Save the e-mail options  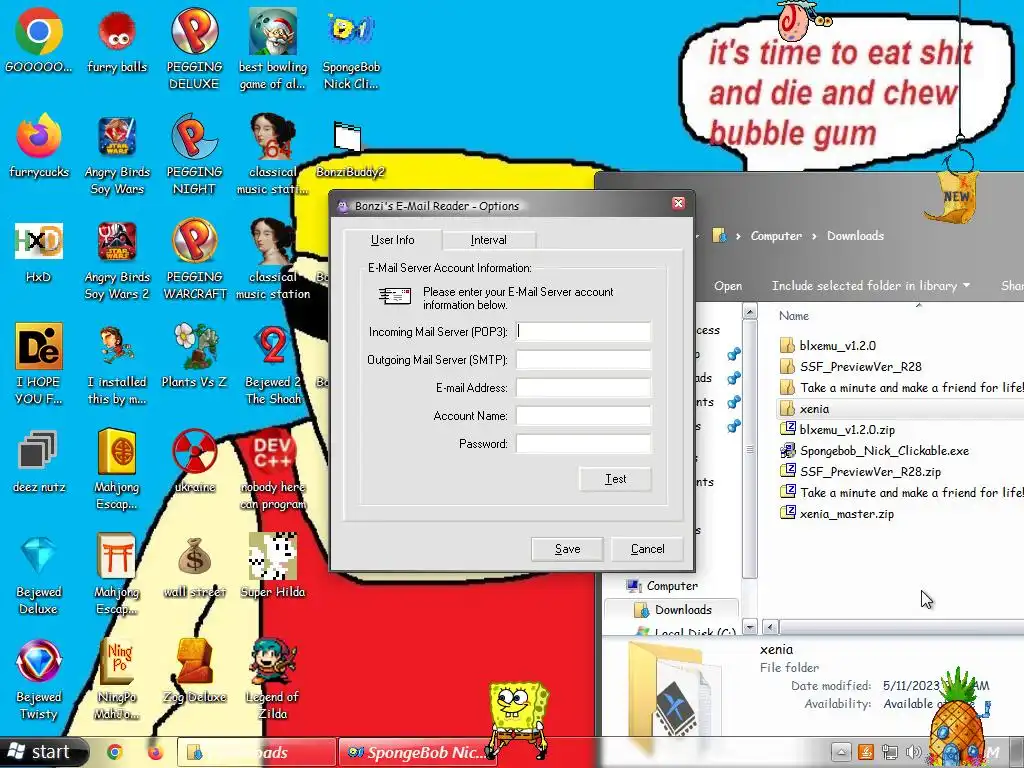[568, 549]
